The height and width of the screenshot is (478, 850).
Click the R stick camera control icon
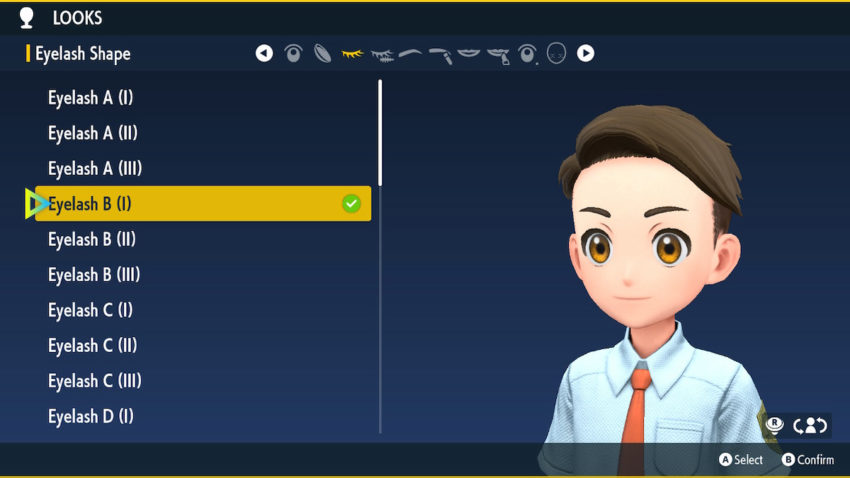click(x=775, y=425)
